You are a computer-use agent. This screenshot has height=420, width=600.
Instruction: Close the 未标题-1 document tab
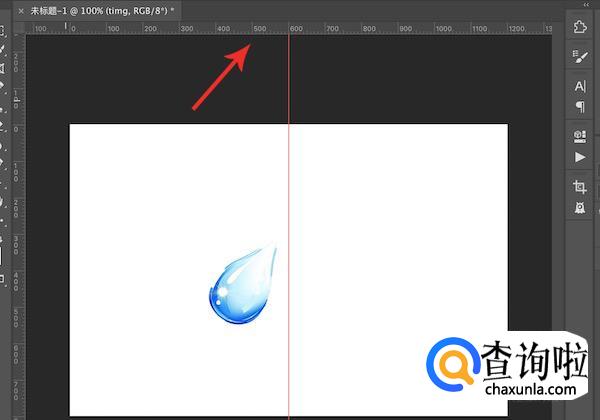click(x=21, y=9)
